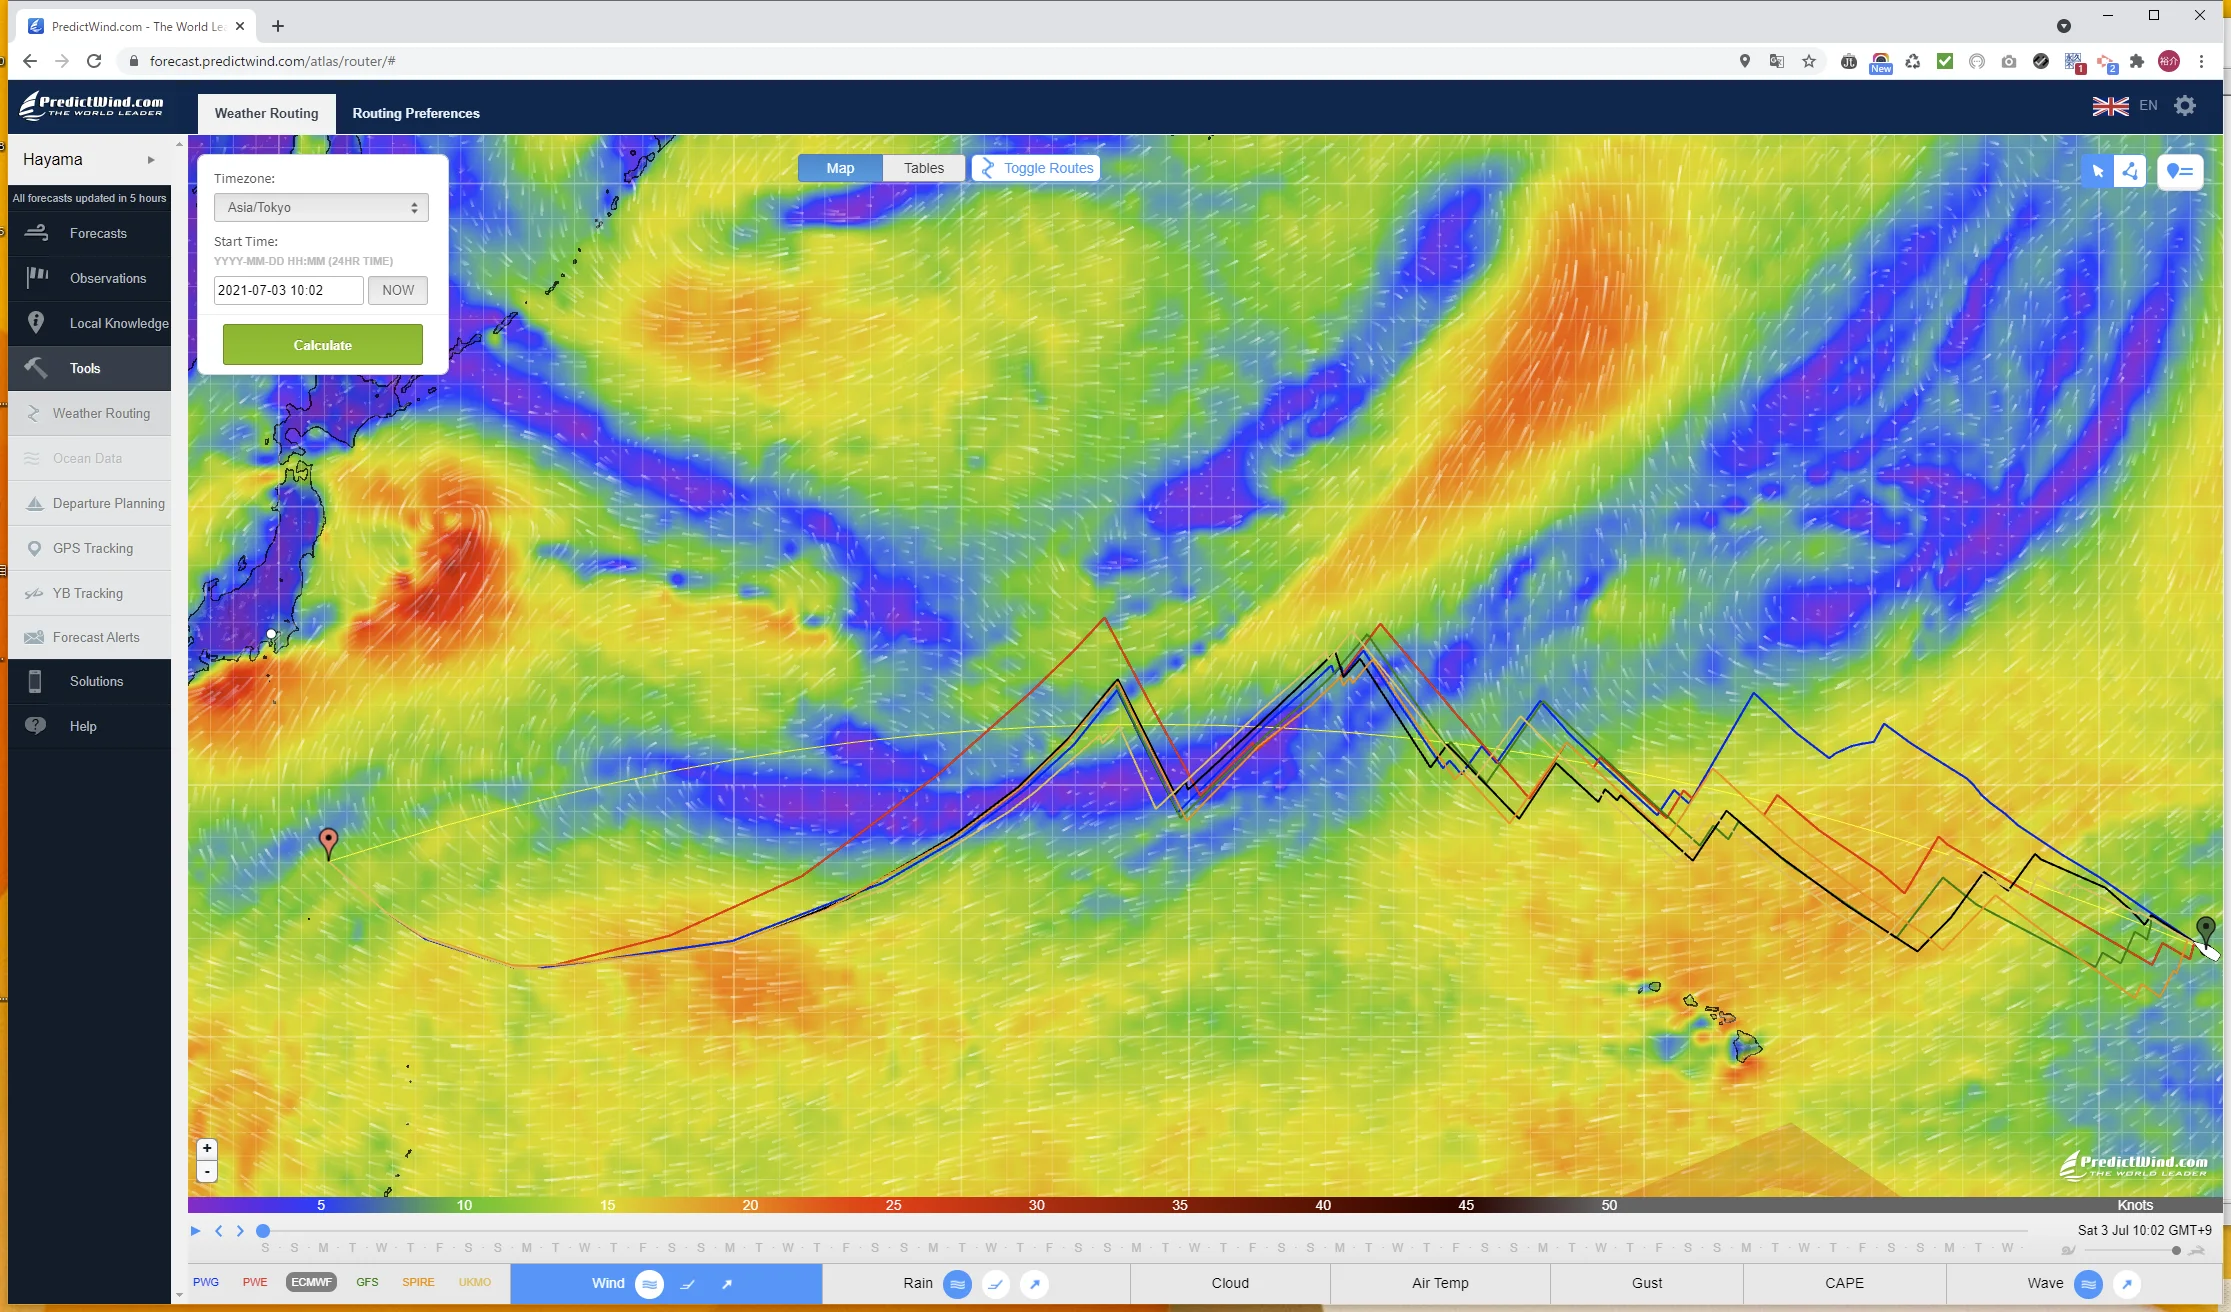Click the slow snail animation speed icon

click(x=2068, y=1250)
